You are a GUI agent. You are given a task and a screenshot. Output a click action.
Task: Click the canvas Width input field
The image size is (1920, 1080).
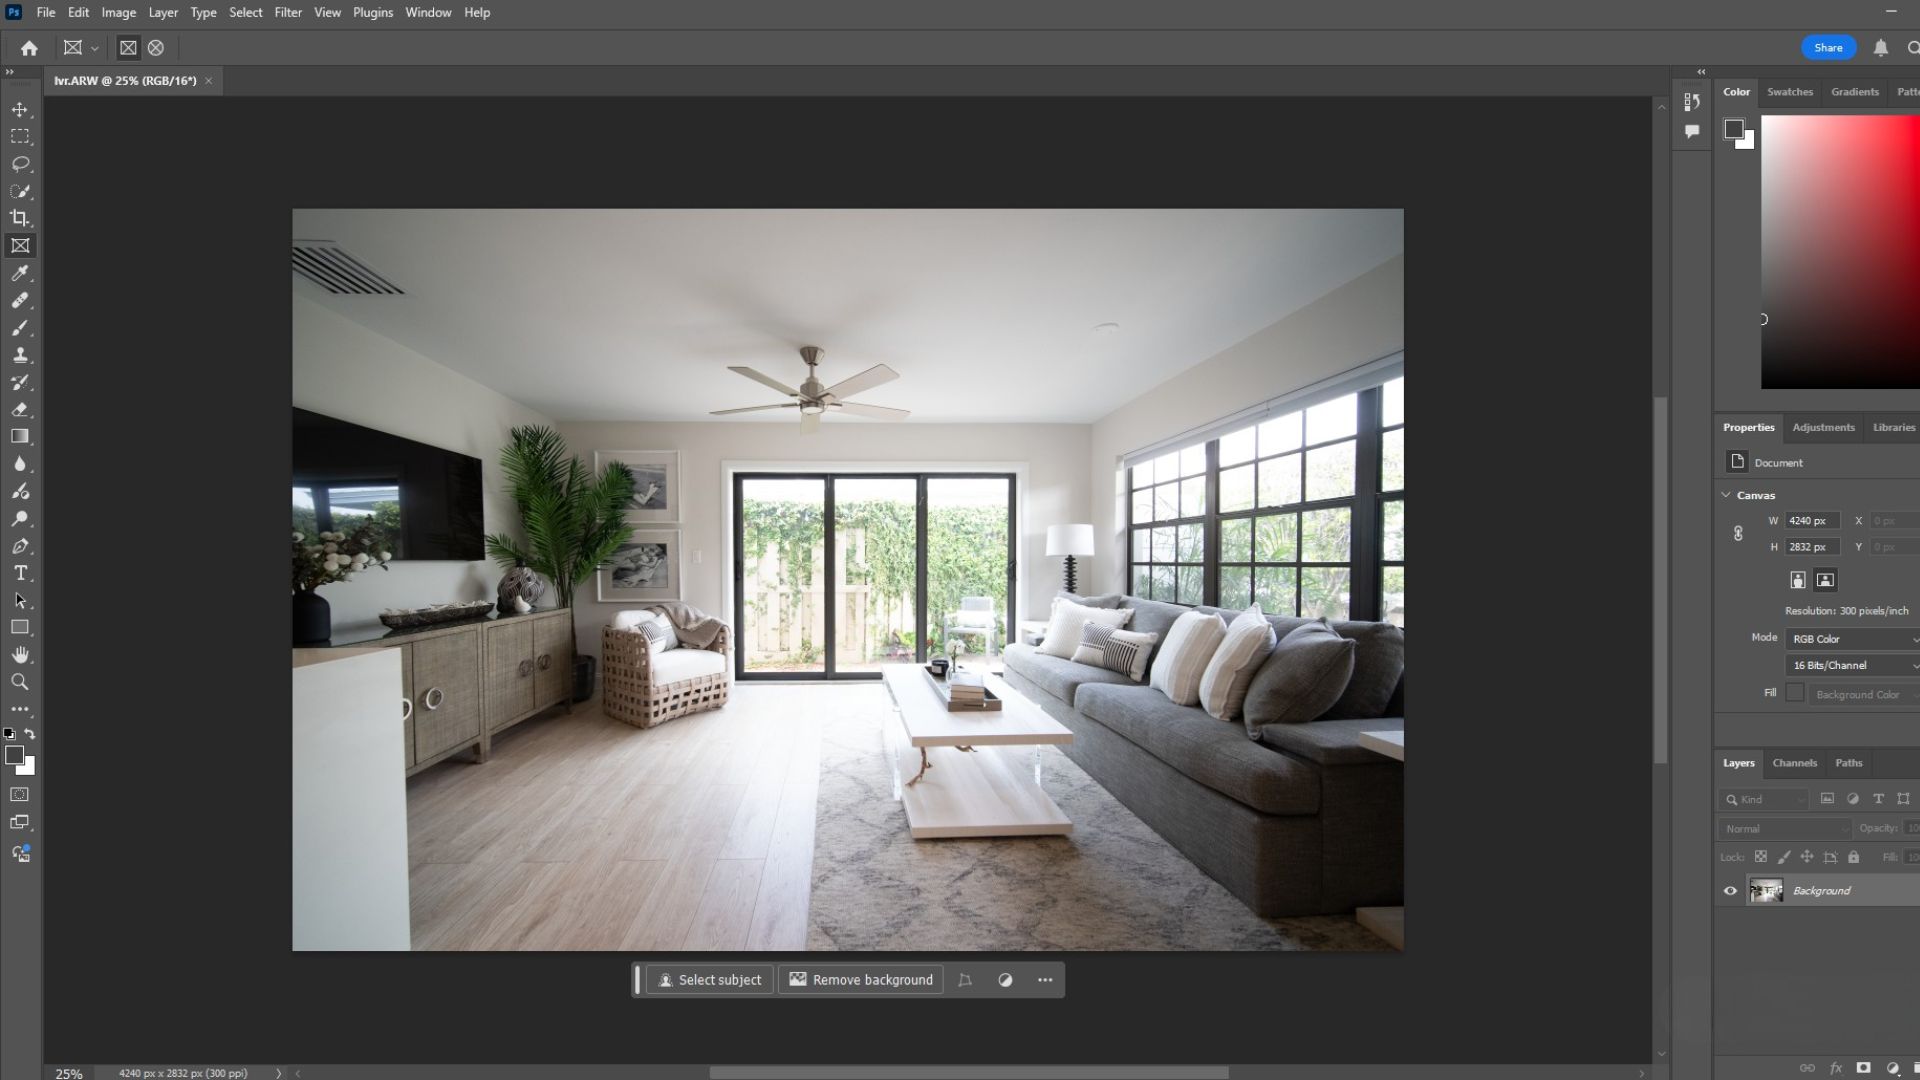click(1813, 521)
